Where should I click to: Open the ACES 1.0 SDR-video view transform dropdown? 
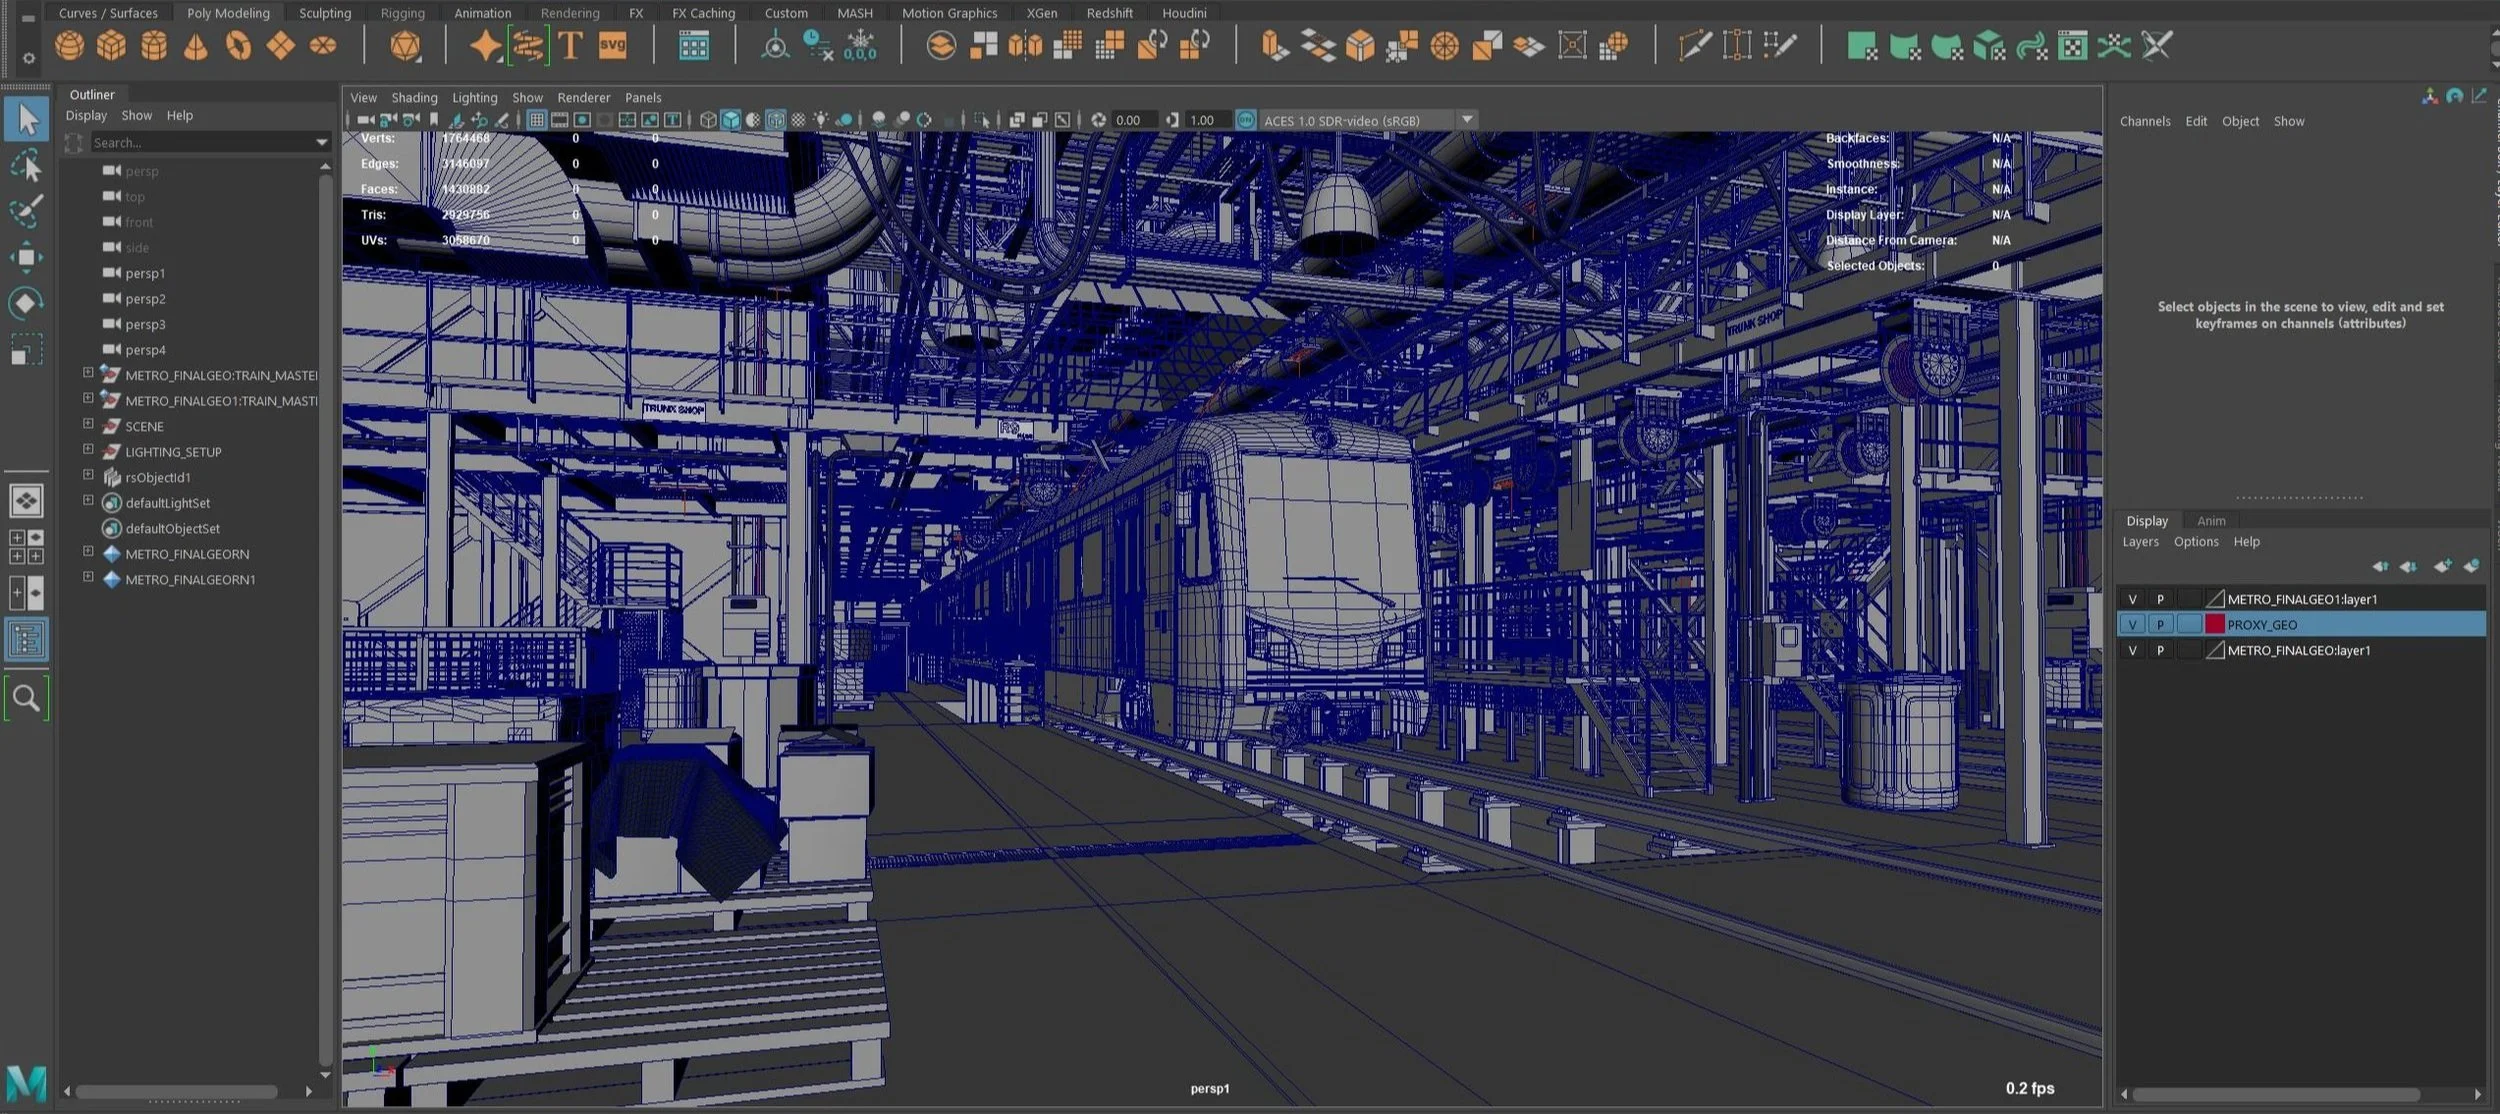[x=1467, y=120]
